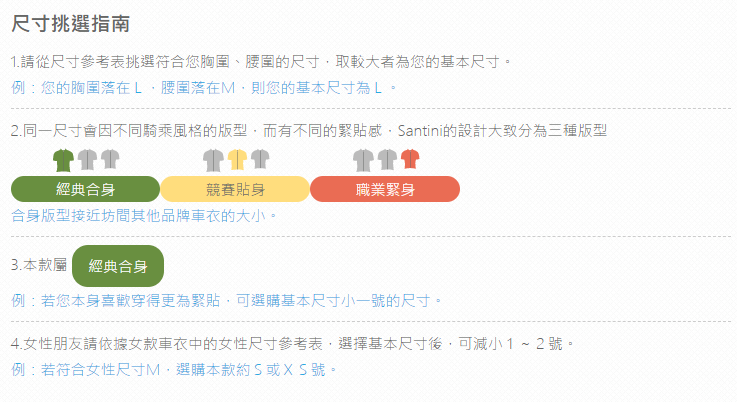This screenshot has width=737, height=402.
Task: Click the yellow jersey icon above 競賽貼身
Action: coord(237,159)
